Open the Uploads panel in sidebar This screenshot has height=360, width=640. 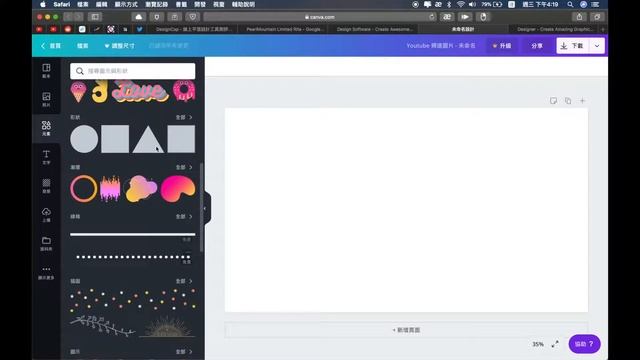click(x=46, y=214)
